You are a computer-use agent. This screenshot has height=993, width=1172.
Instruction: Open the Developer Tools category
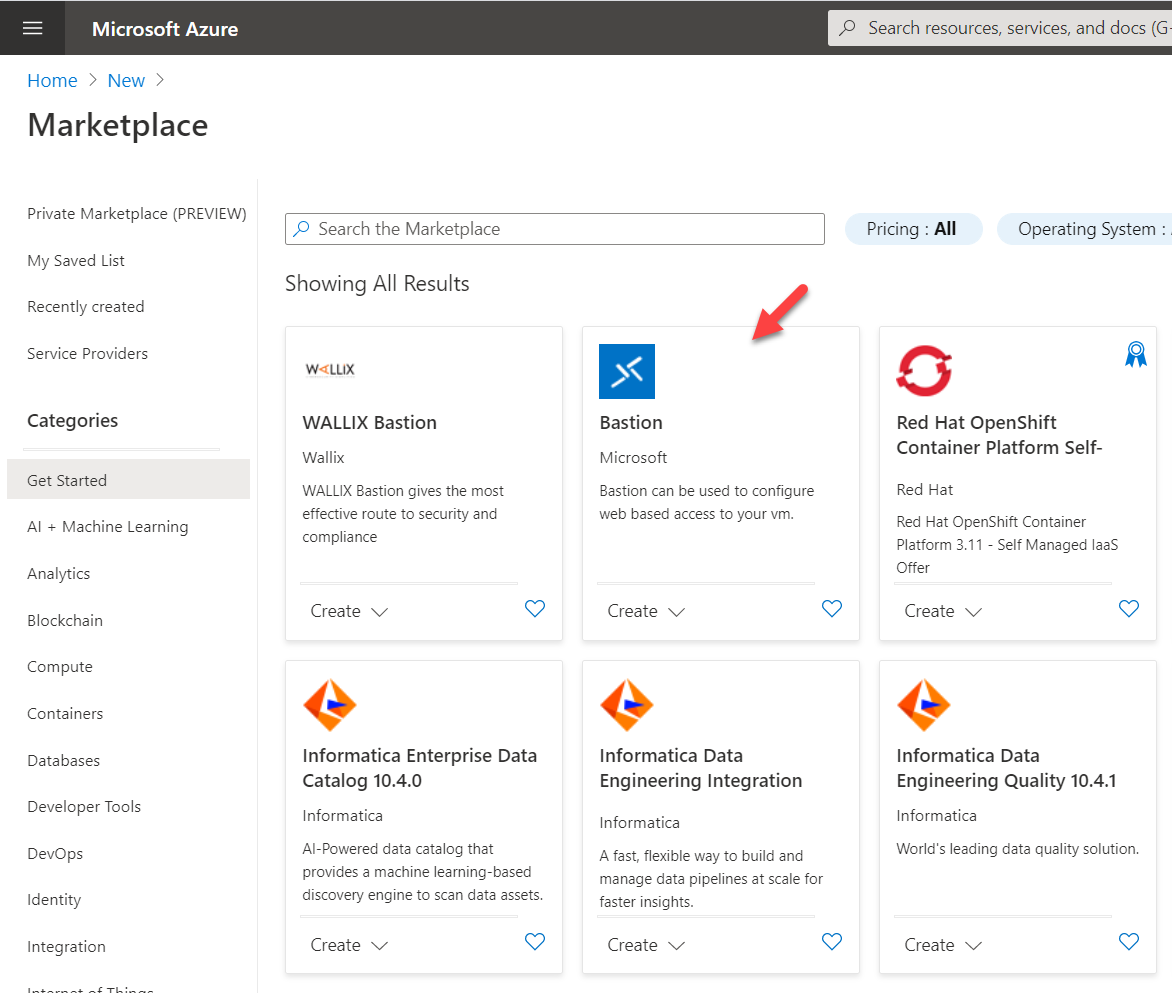click(84, 807)
